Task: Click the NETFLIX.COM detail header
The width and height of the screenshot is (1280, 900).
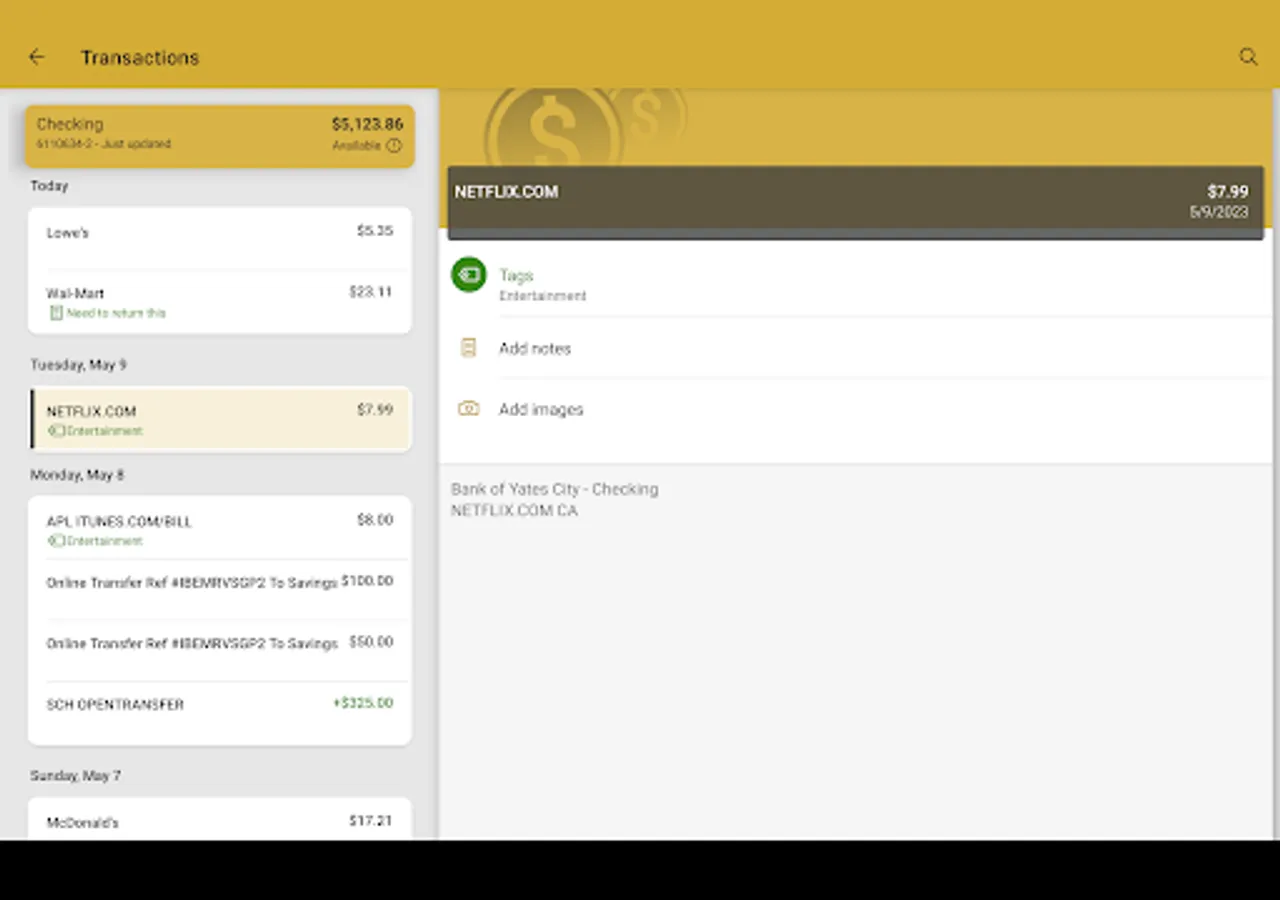Action: click(x=855, y=202)
